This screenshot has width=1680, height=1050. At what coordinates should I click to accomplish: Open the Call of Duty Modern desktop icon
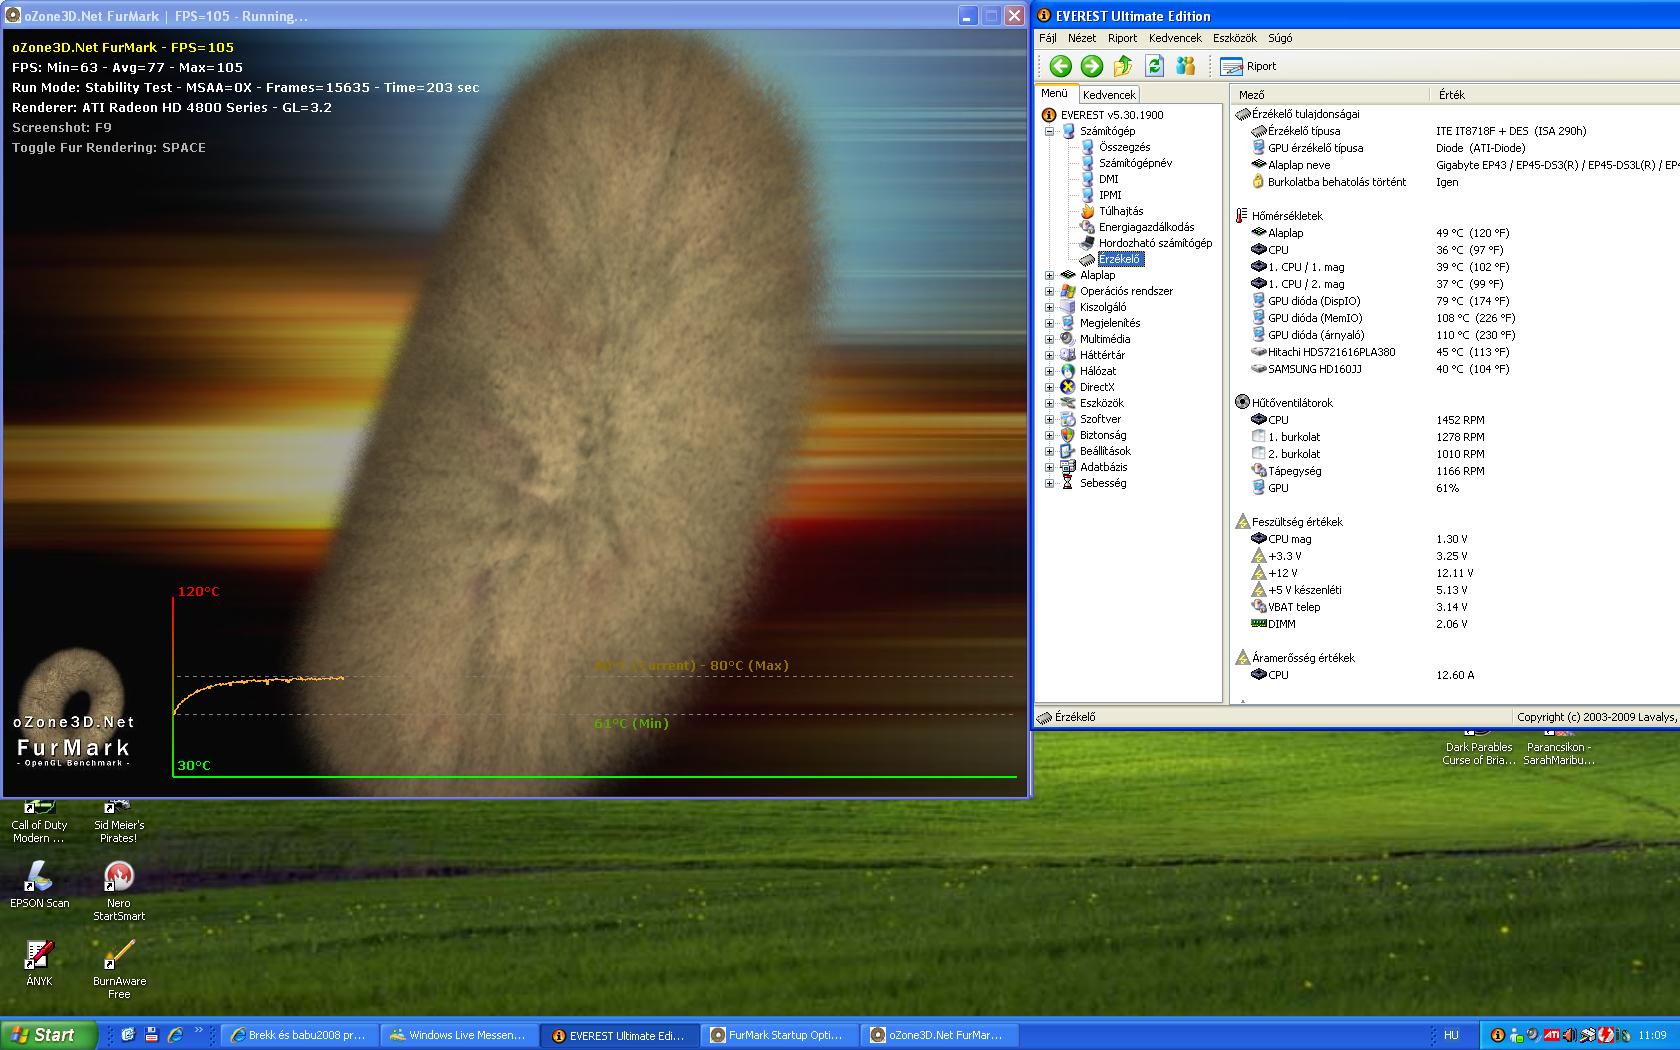click(x=39, y=822)
